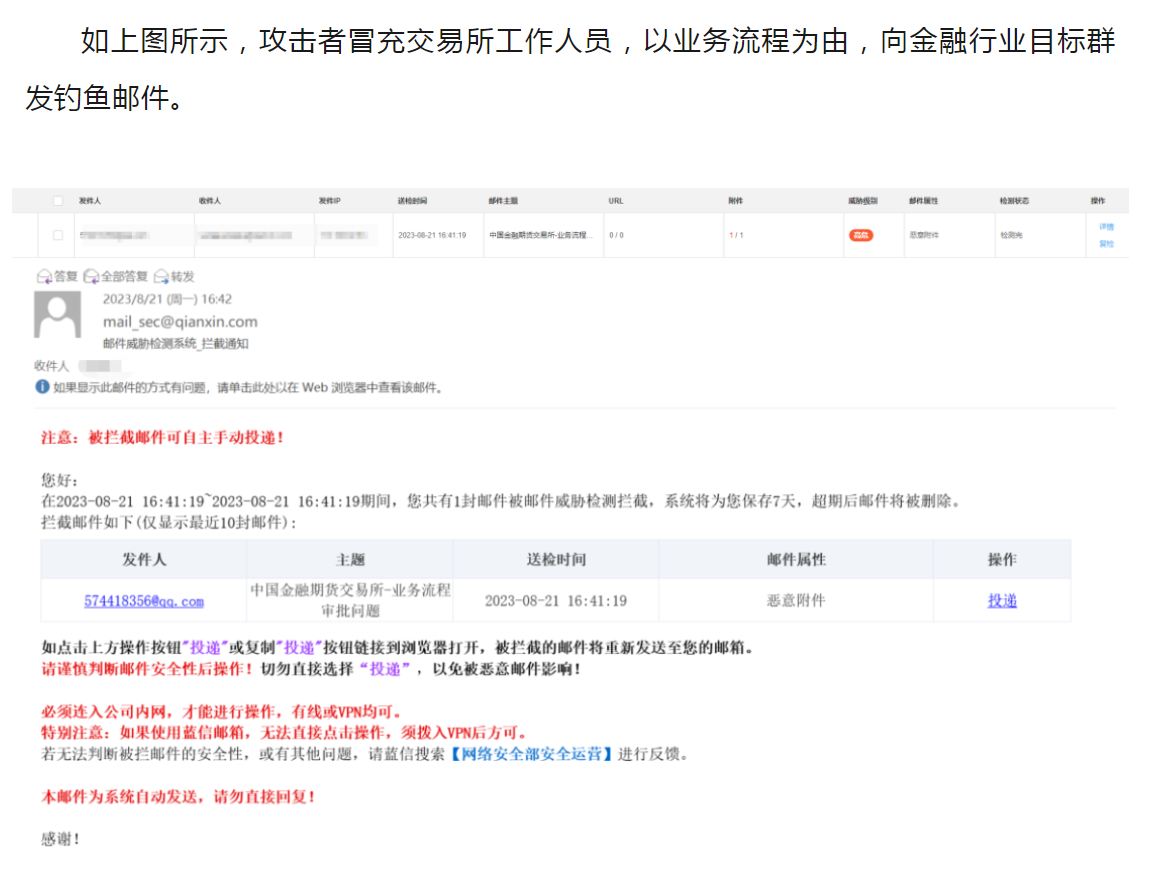Click the 邮件主题 column header

tap(503, 201)
